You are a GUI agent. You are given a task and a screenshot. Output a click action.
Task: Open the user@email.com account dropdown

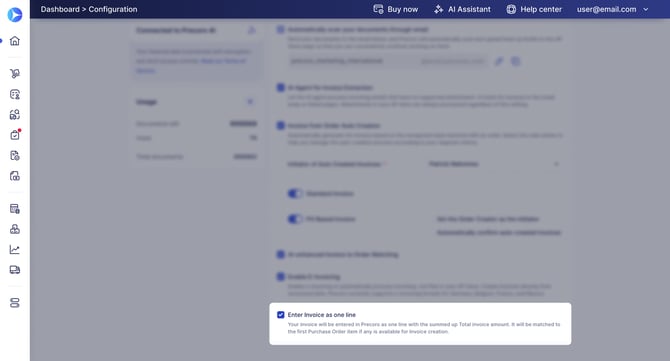click(612, 9)
